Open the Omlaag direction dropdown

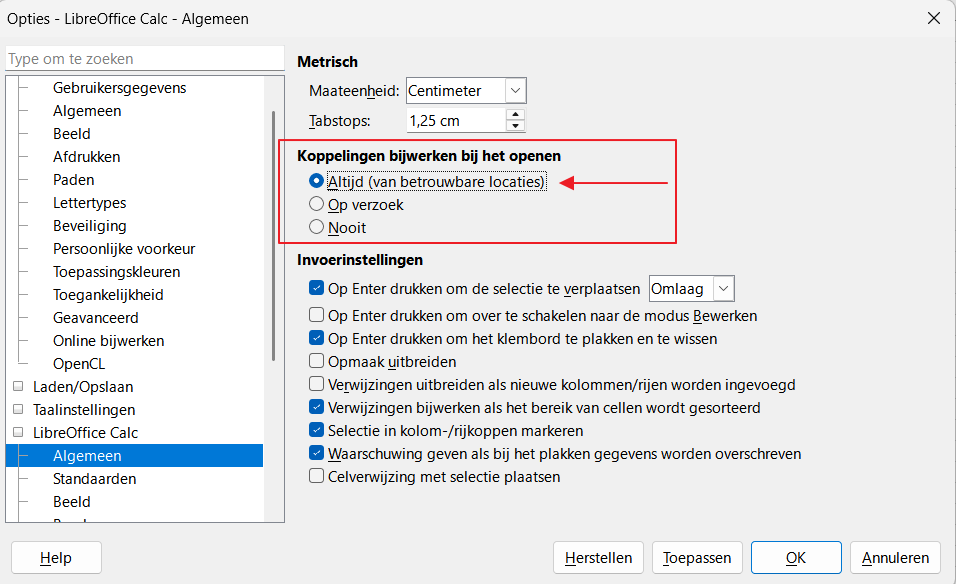pyautogui.click(x=724, y=289)
